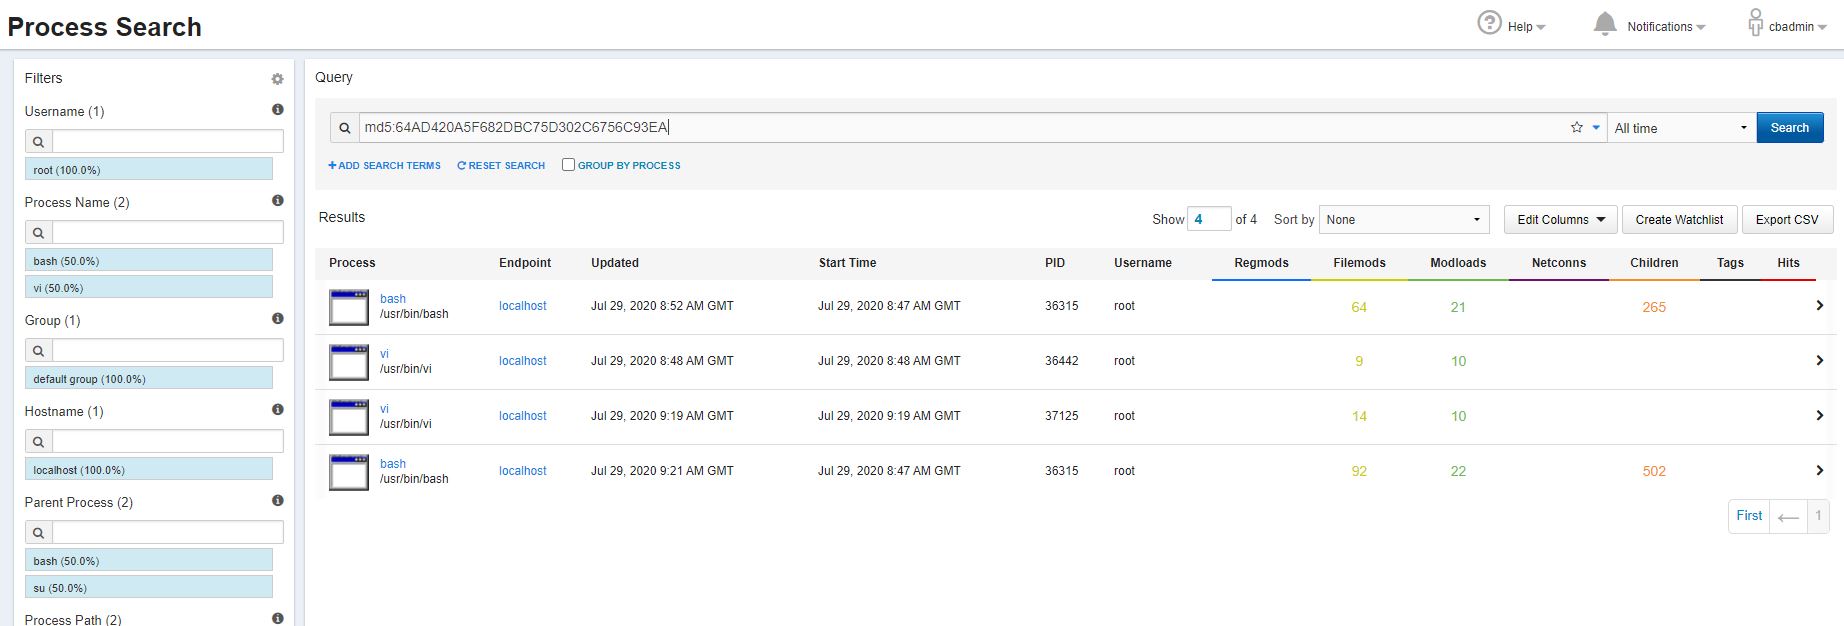The image size is (1844, 626).
Task: Click the md5 query search field
Action: click(x=960, y=128)
